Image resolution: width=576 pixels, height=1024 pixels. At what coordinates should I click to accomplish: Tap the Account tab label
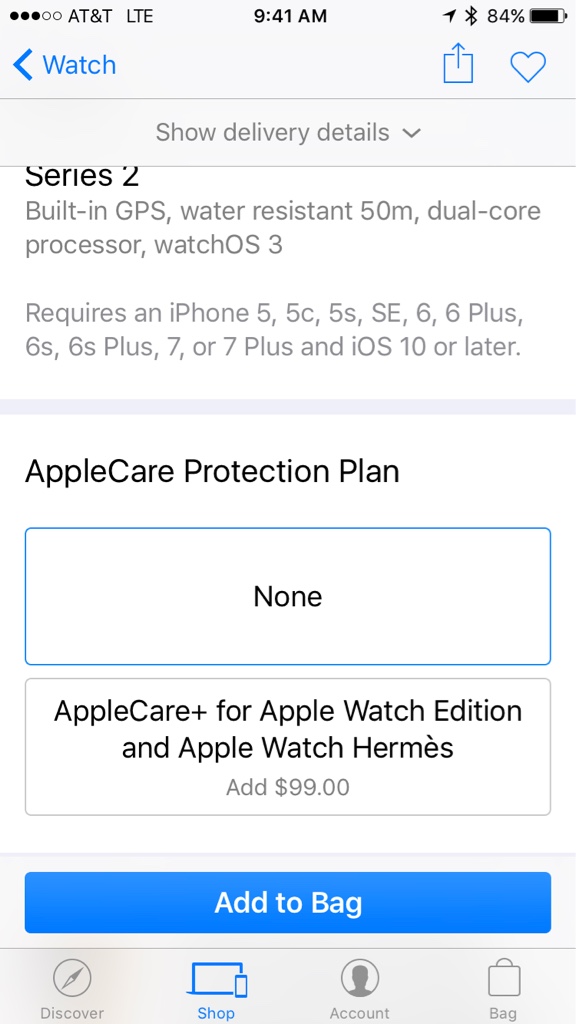pos(360,1013)
